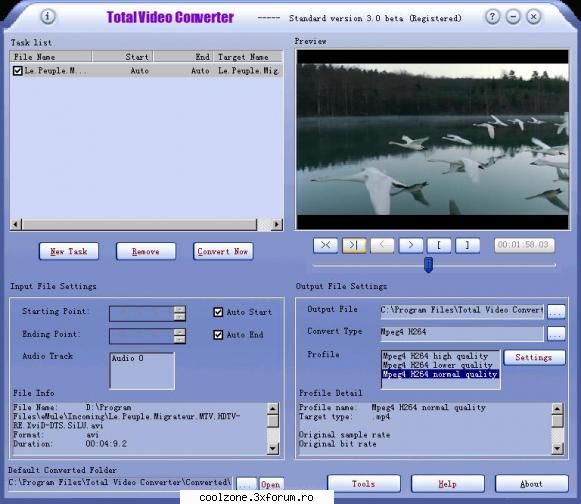Increase Ending Point with up stepper
This screenshot has width=581, height=504.
point(180,332)
